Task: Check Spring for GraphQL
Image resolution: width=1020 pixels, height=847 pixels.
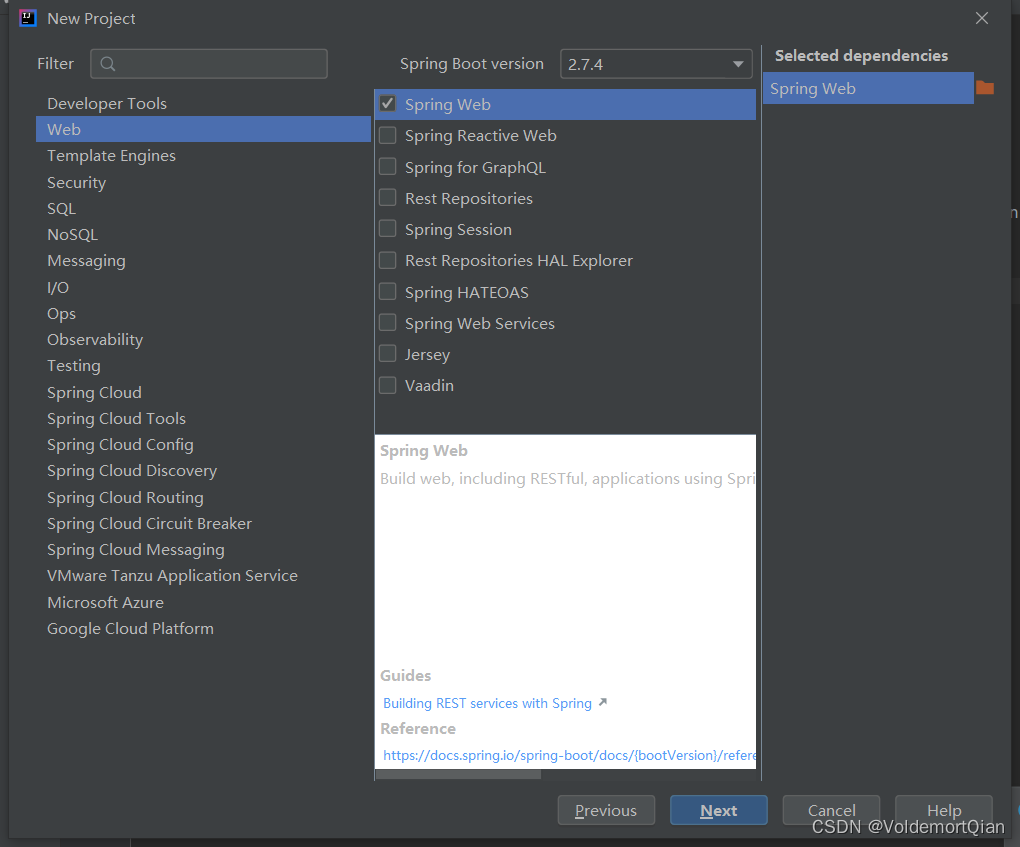Action: [x=388, y=167]
